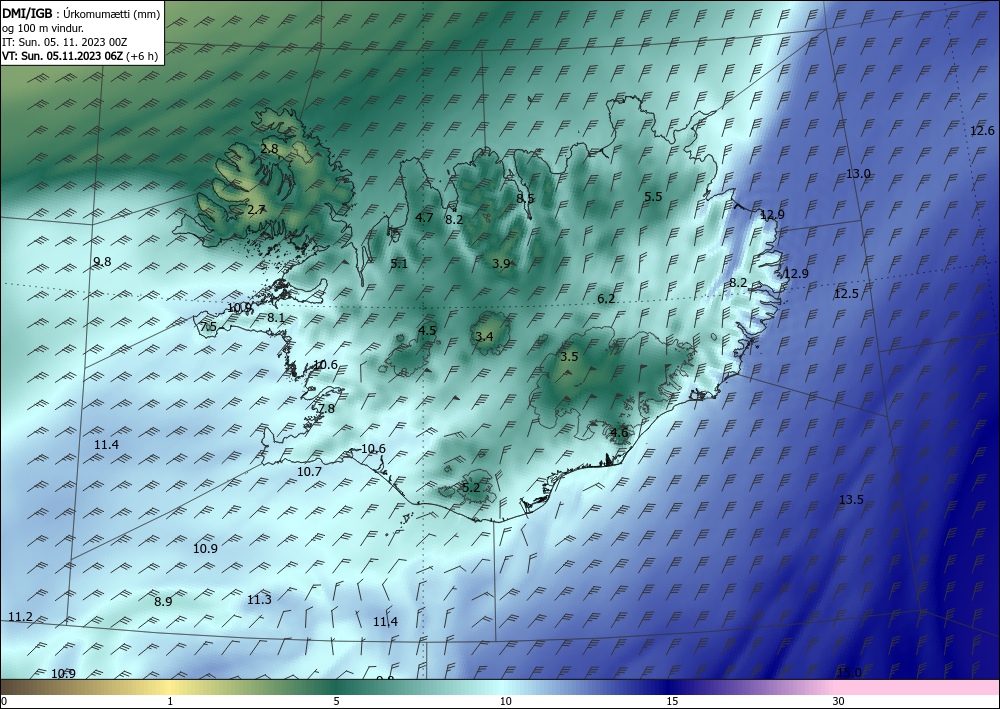Select the 6.2 value label
This screenshot has width=1000, height=709.
click(606, 298)
